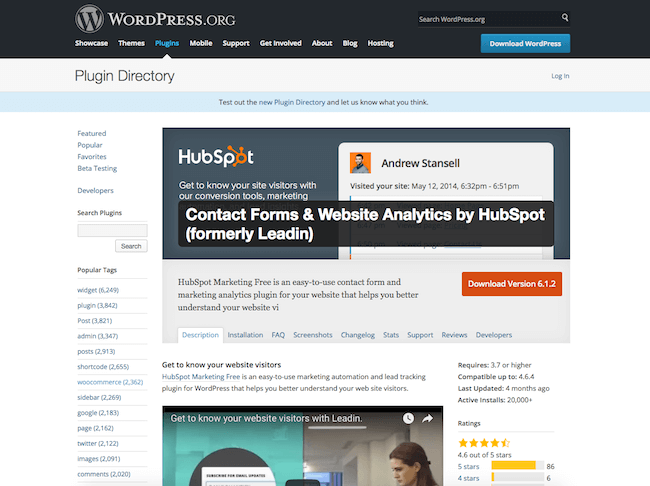Click the search magnifier icon
Image resolution: width=650 pixels, height=486 pixels.
point(565,18)
